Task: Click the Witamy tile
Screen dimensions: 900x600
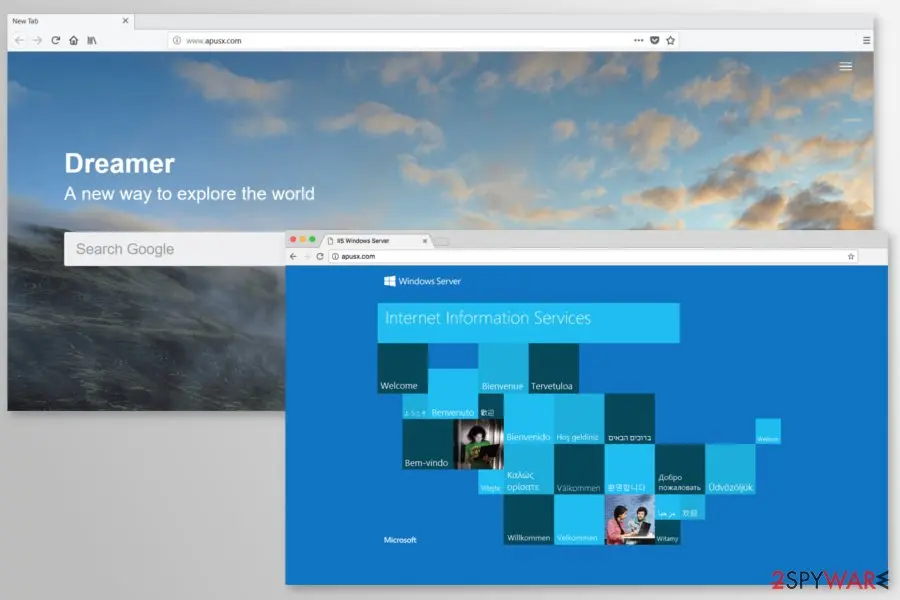Action: pyautogui.click(x=668, y=532)
